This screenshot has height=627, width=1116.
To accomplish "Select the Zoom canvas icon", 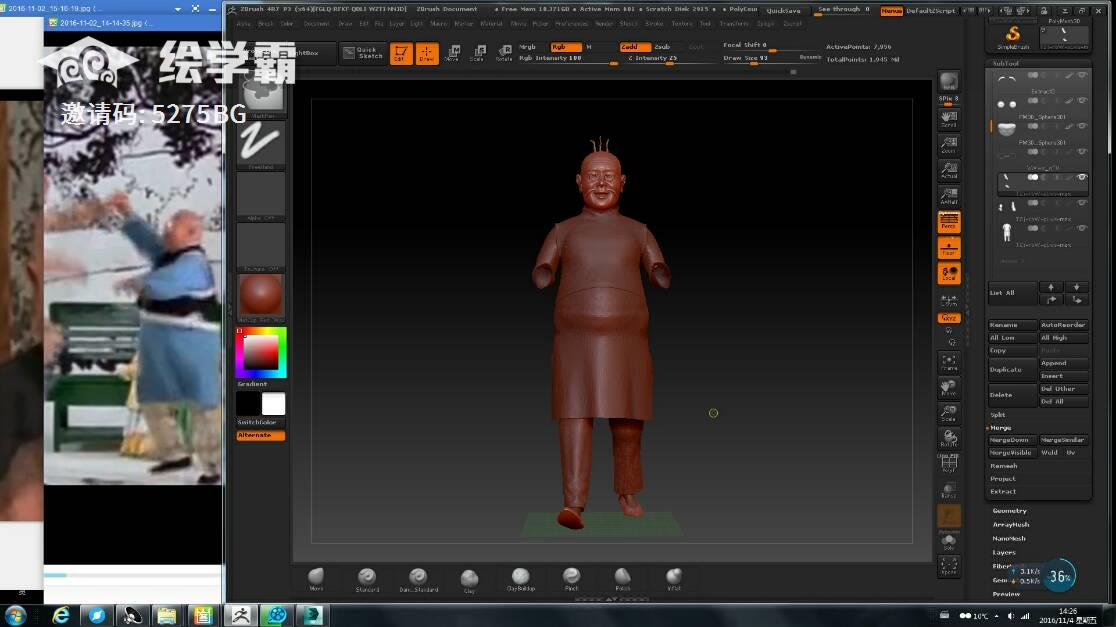I will 949,145.
